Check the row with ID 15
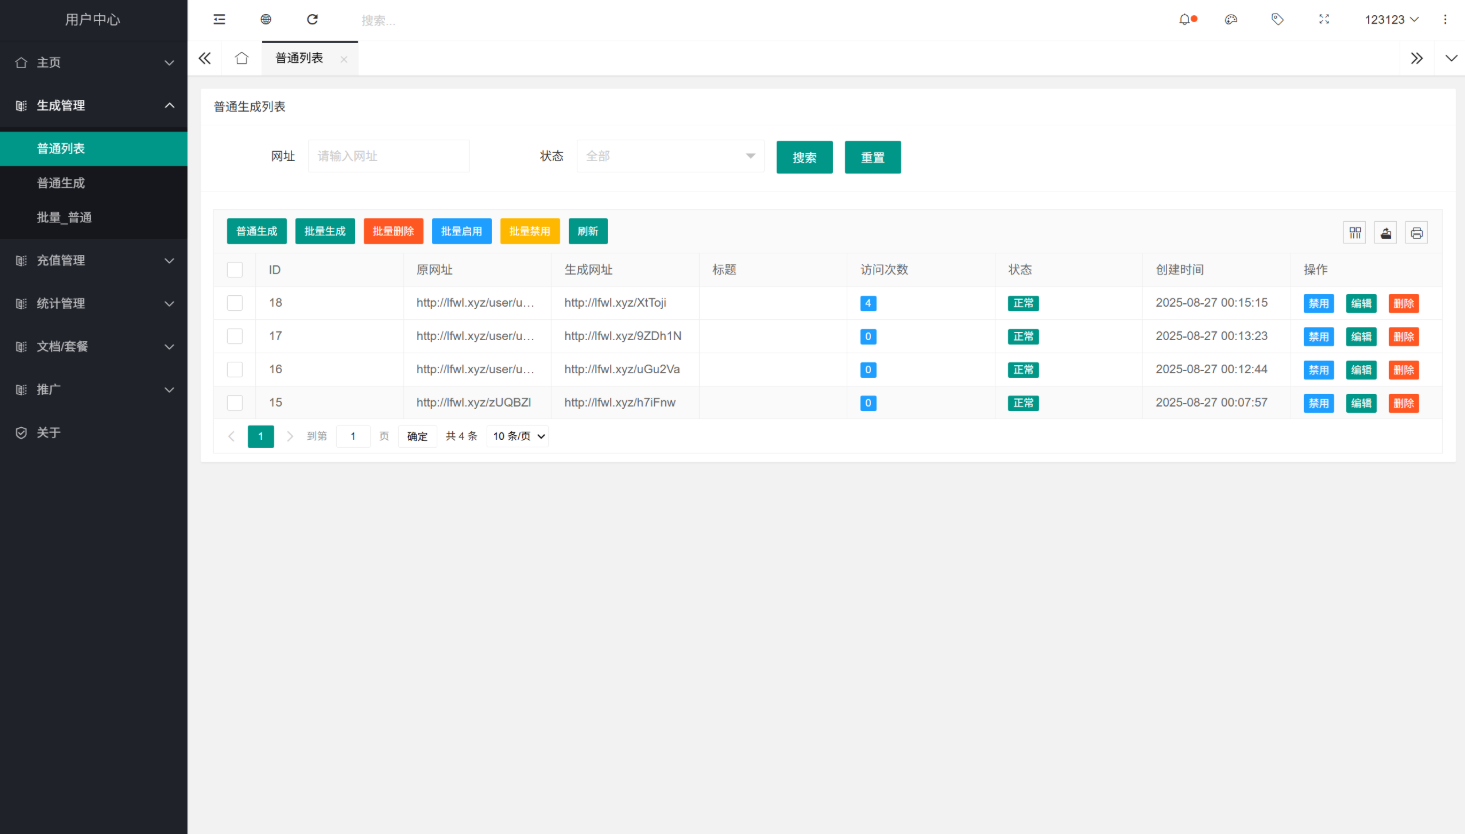The image size is (1465, 834). (235, 403)
